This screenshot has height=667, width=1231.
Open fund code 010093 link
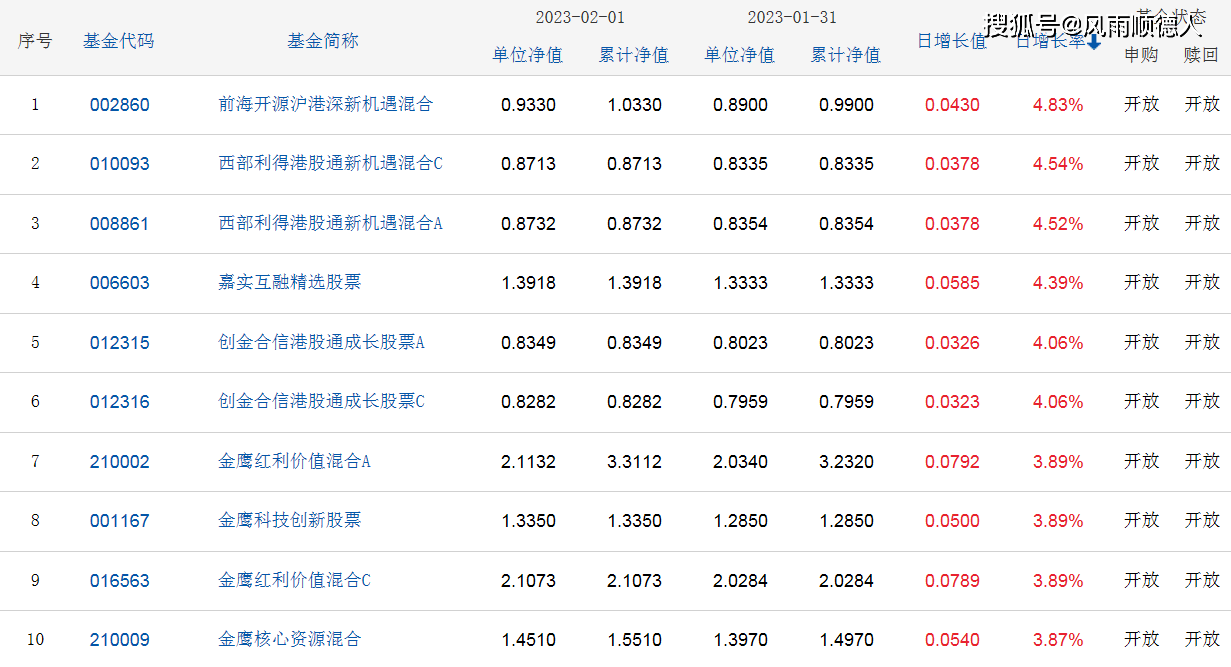[119, 164]
